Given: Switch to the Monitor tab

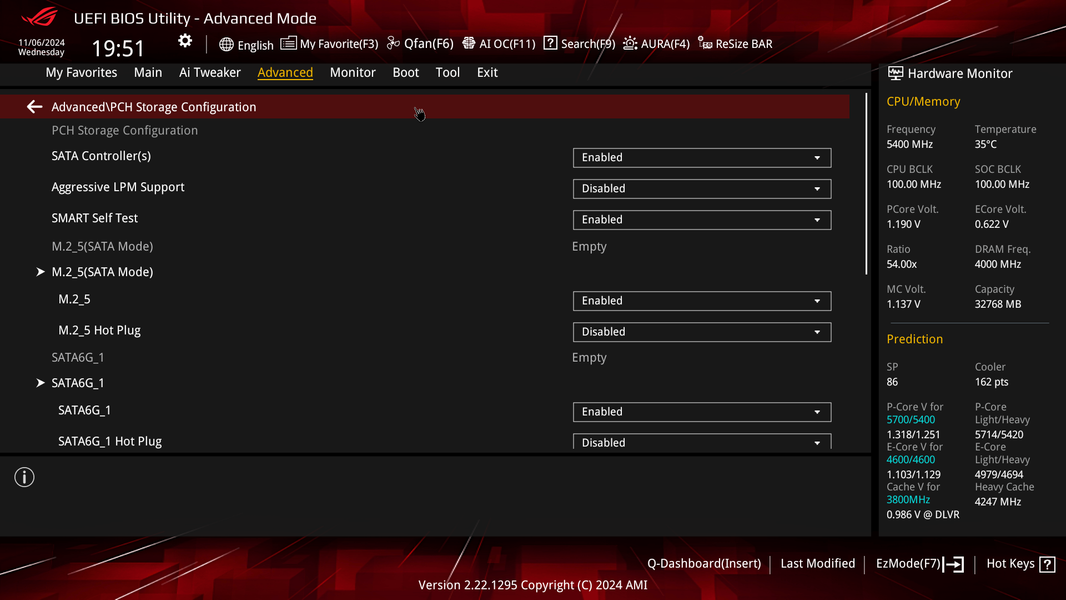Looking at the screenshot, I should point(352,73).
